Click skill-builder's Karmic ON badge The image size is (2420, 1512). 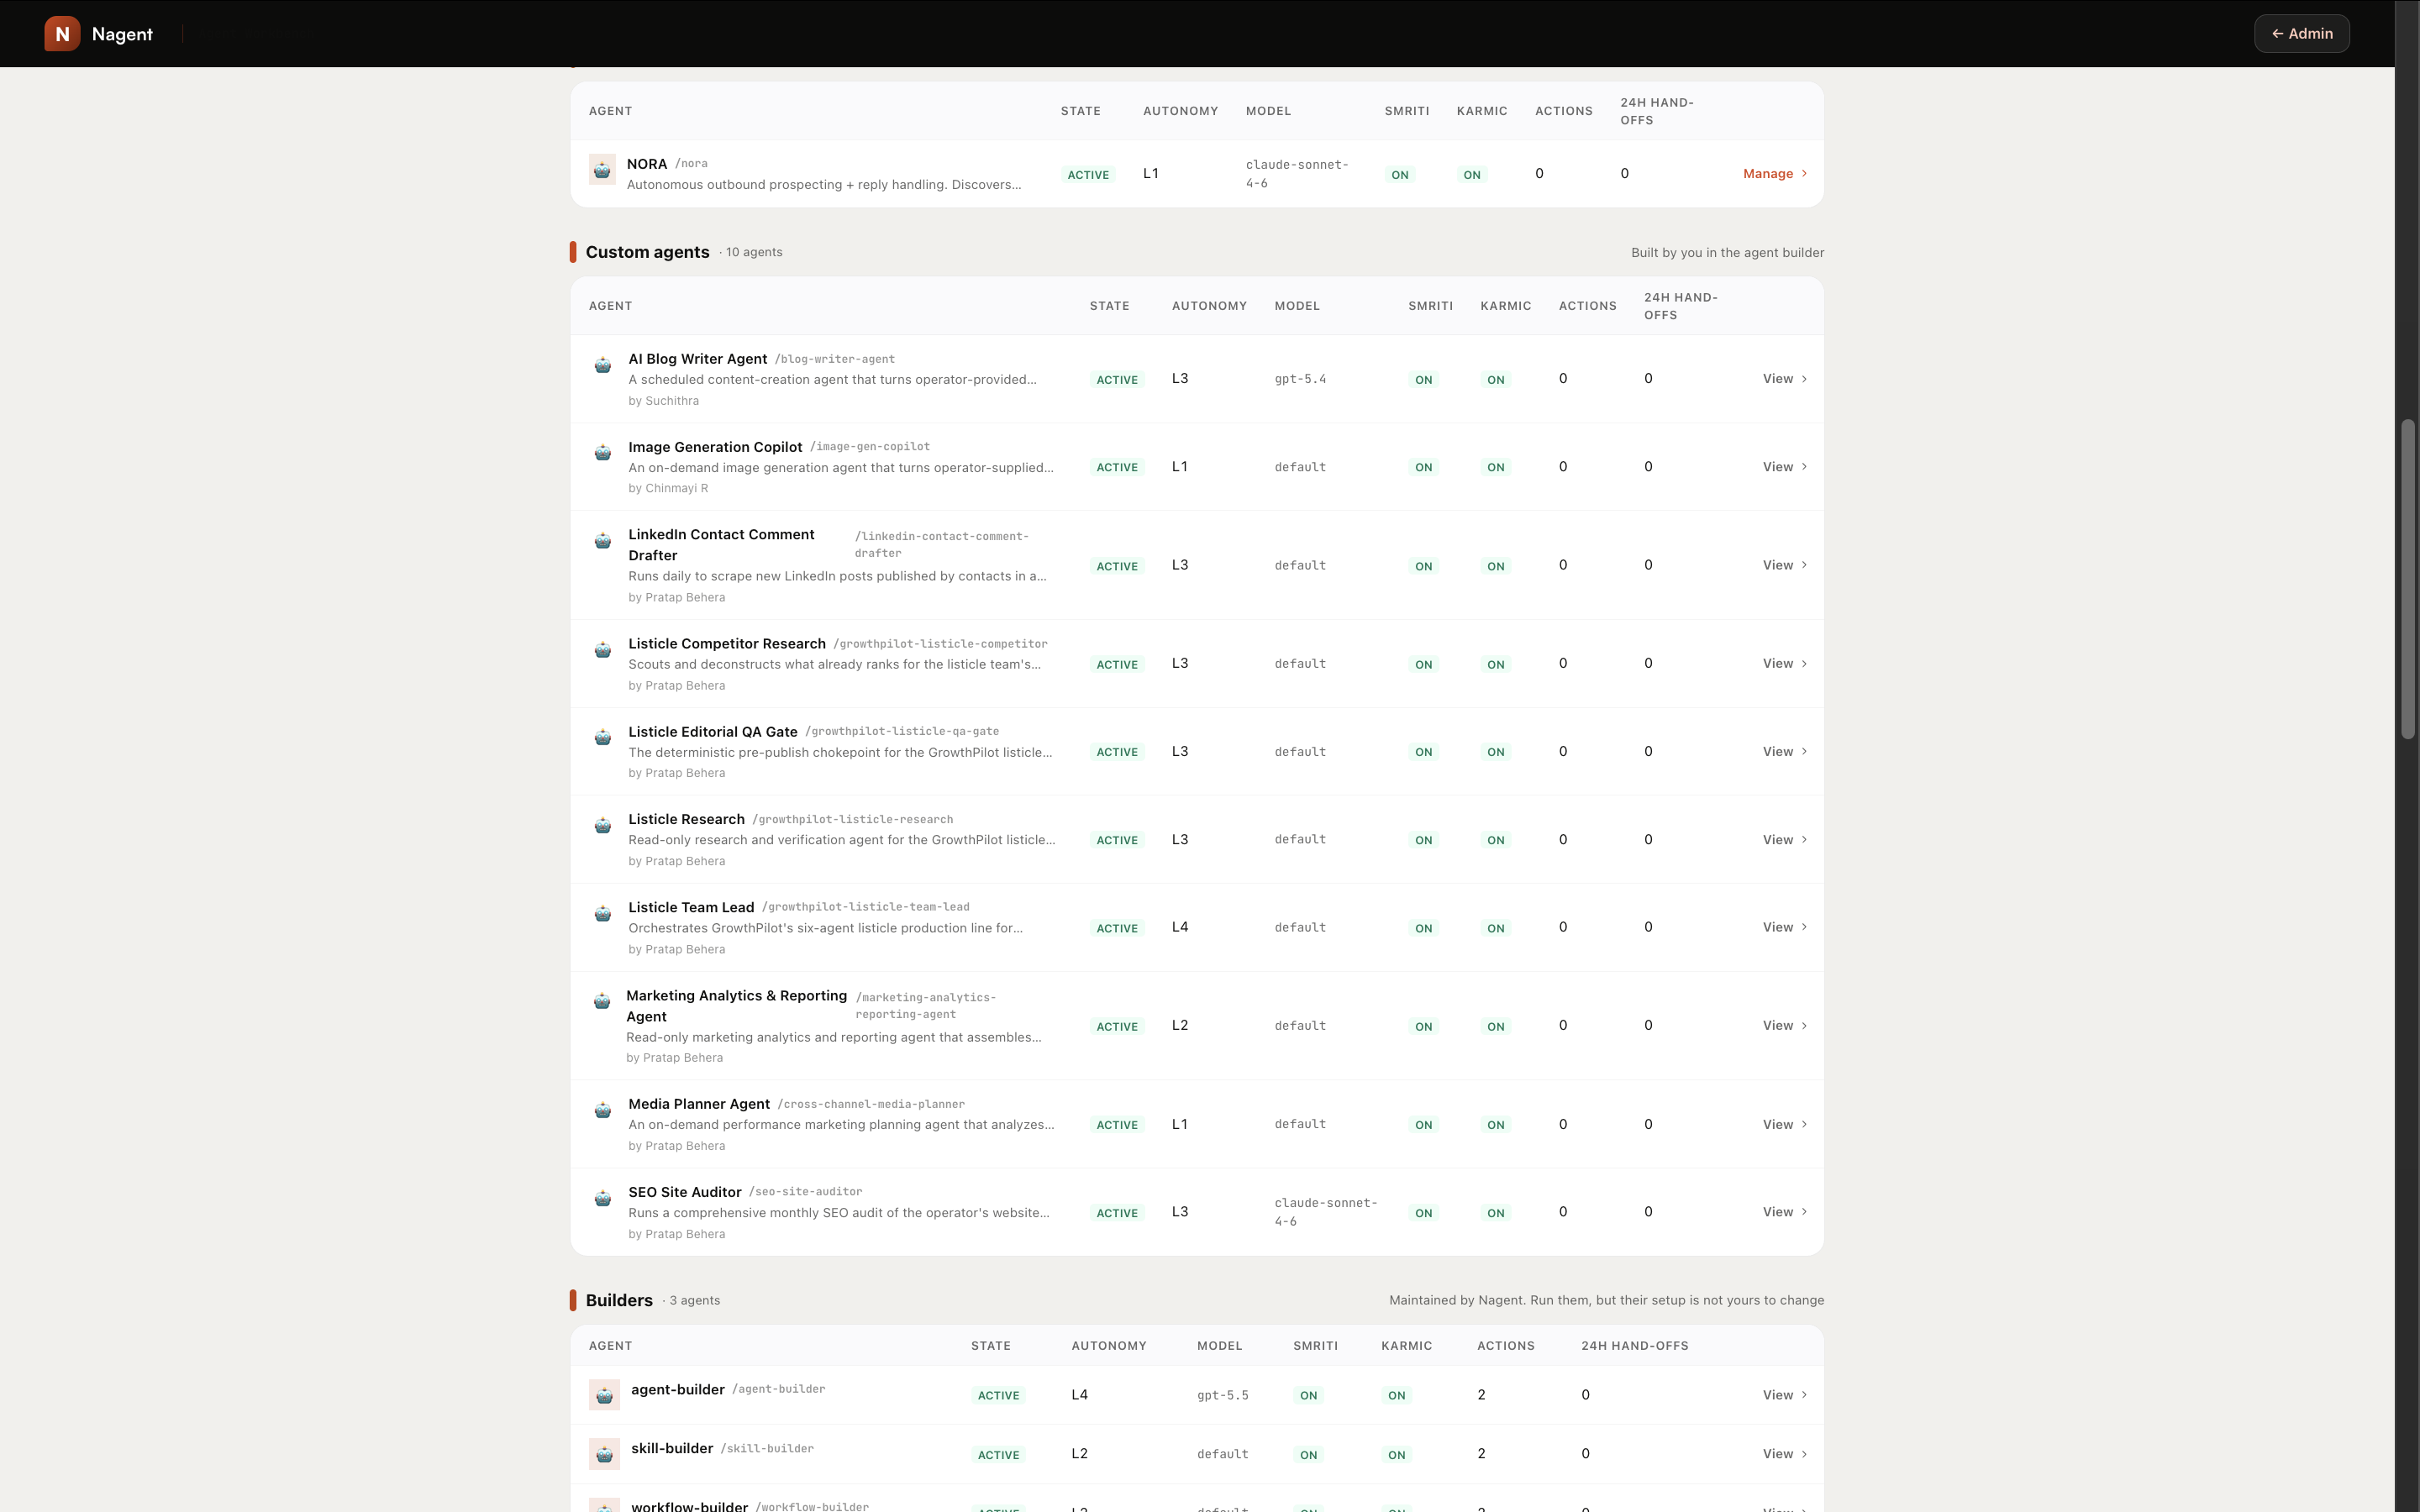click(1397, 1455)
